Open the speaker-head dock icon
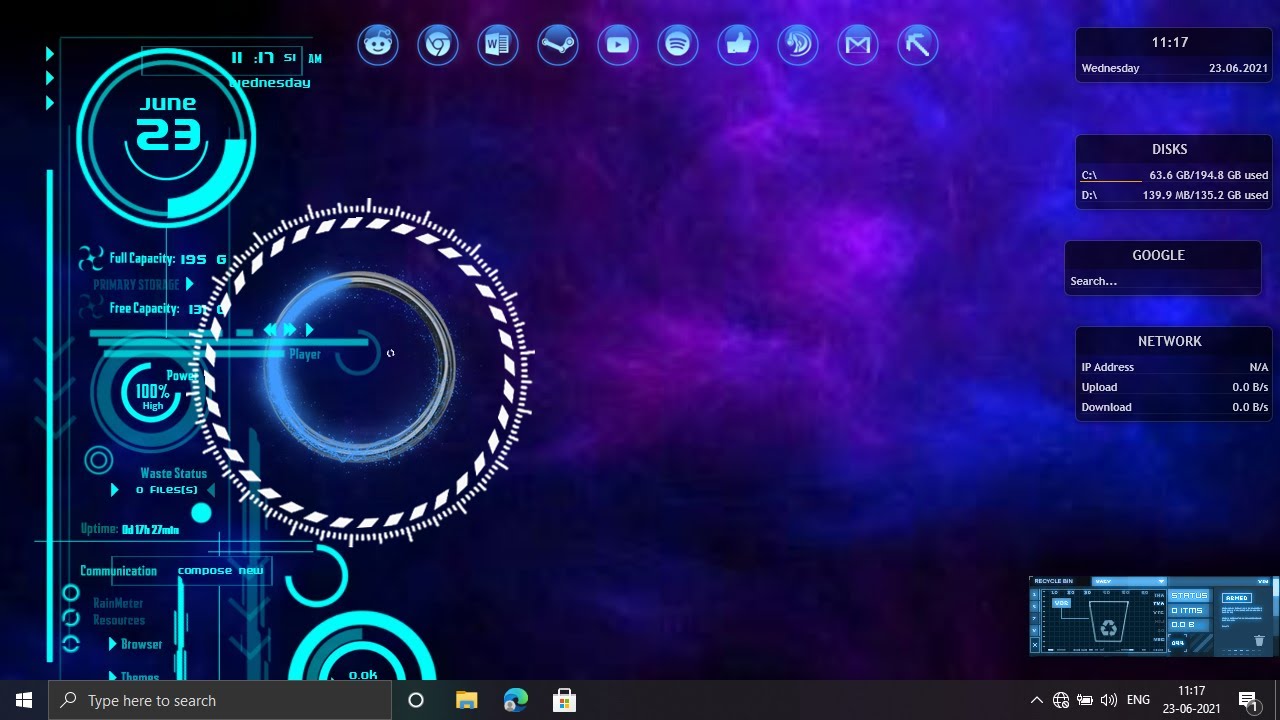This screenshot has height=720, width=1280. (798, 45)
